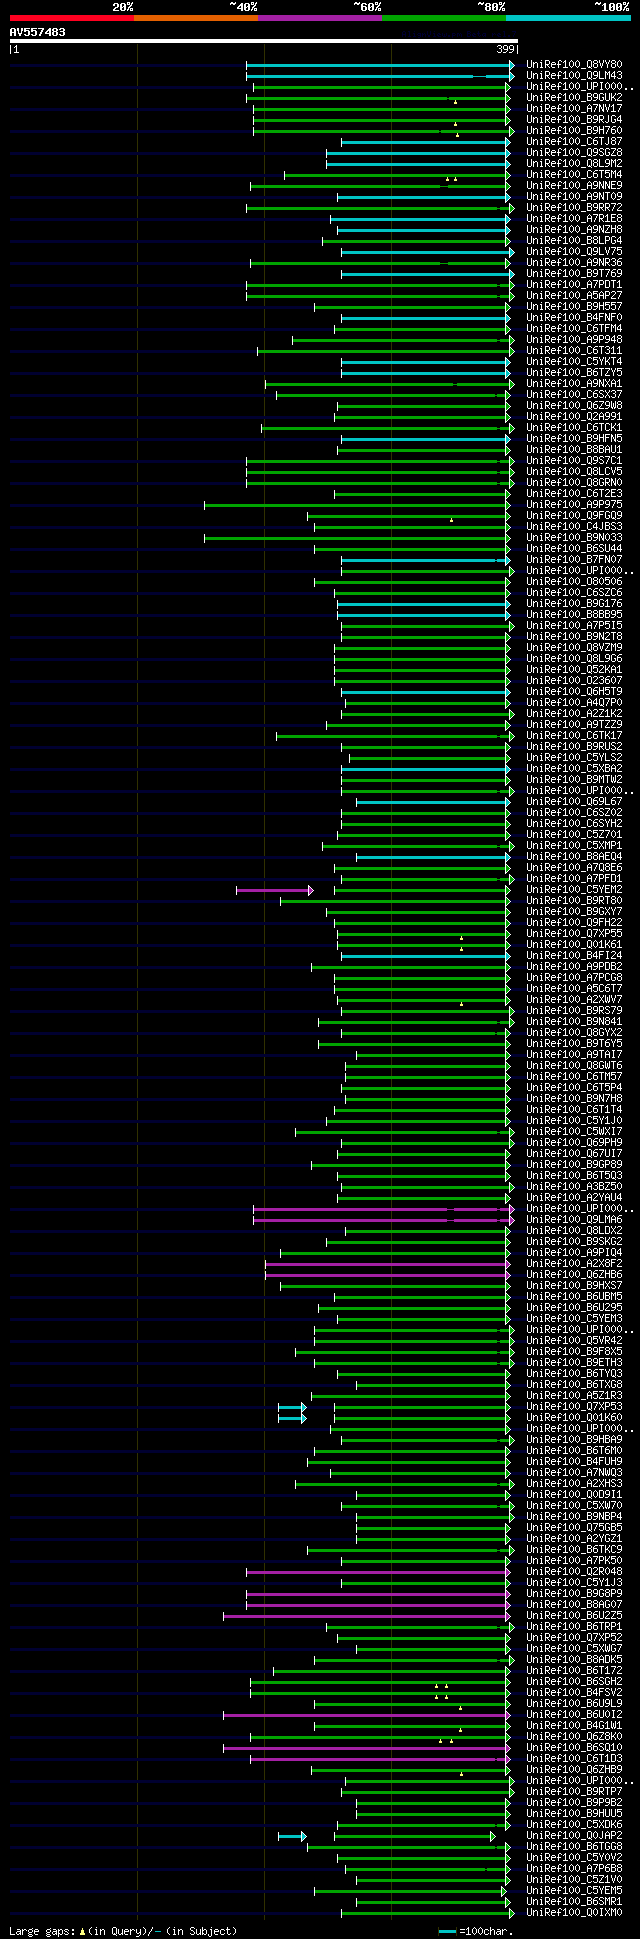
Task: Open hit UniRef100_Q9LV75
Action: click(x=574, y=252)
